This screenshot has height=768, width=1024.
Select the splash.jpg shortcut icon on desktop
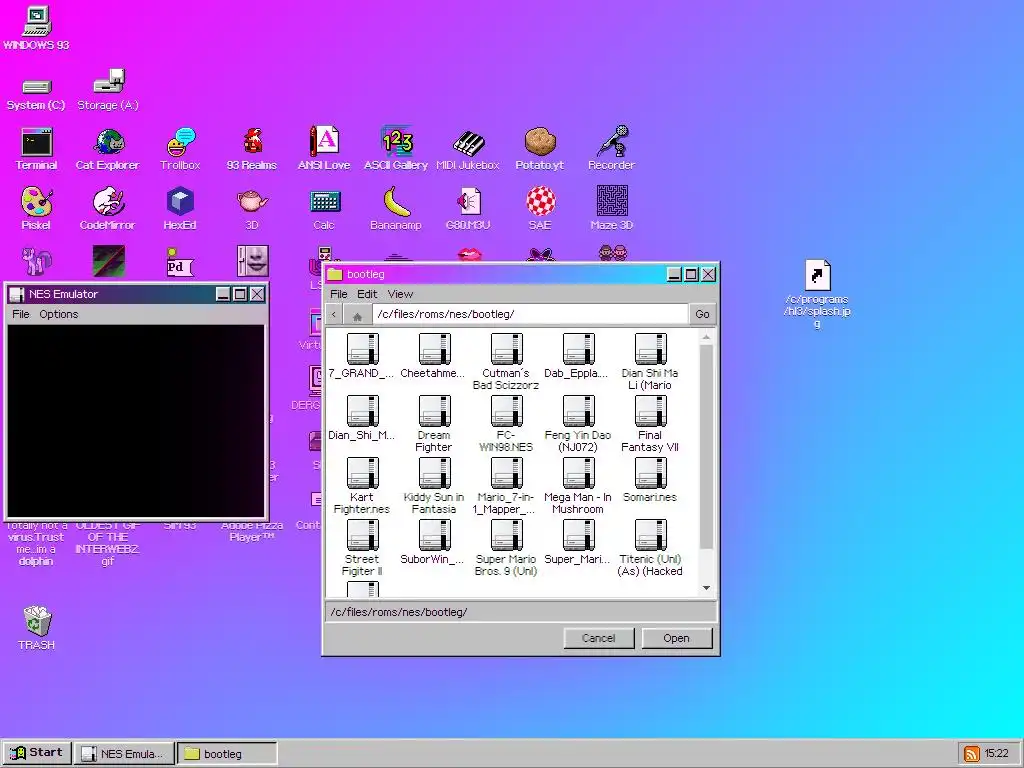pyautogui.click(x=817, y=294)
